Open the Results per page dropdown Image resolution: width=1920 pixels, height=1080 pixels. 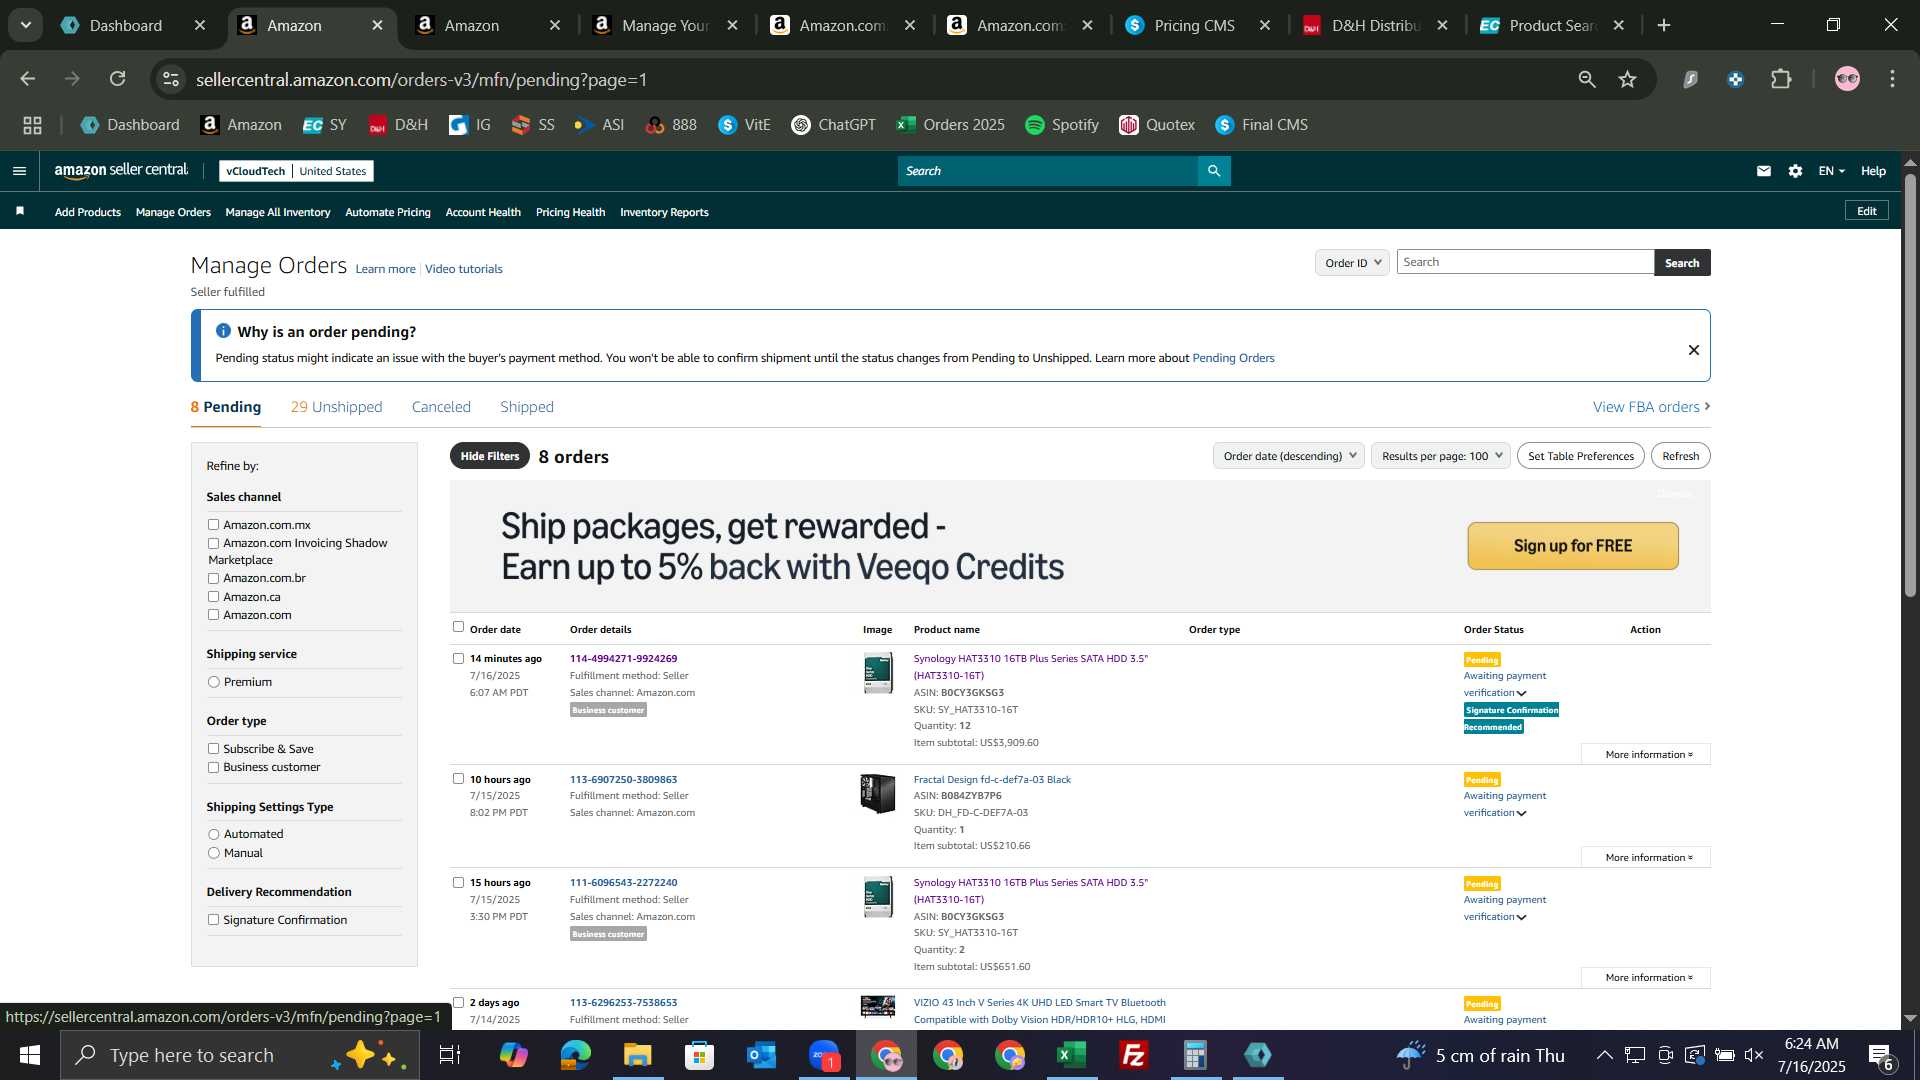pos(1441,456)
